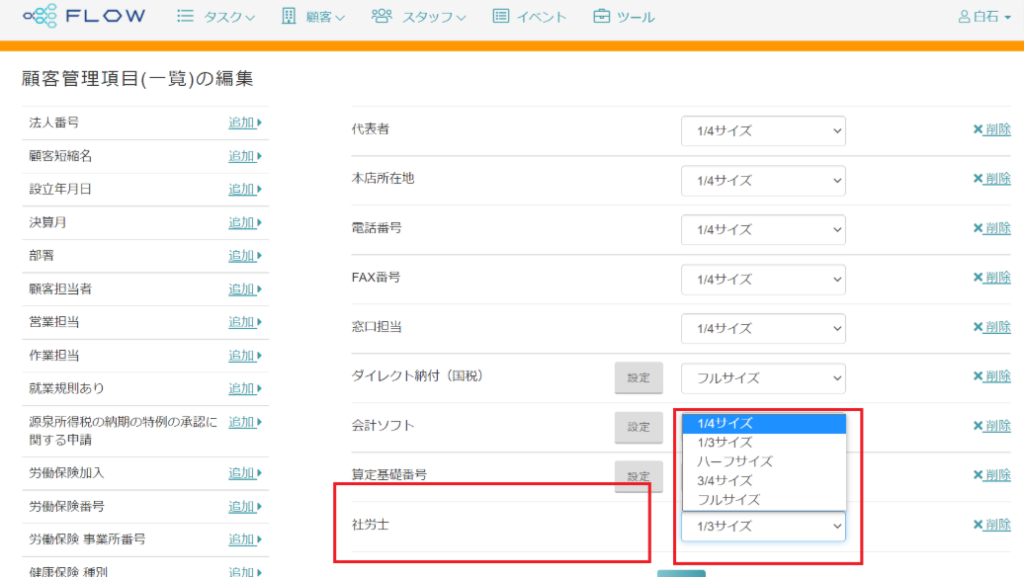Open size dropdown for 本店所在地
This screenshot has width=1024, height=577.
pos(763,180)
